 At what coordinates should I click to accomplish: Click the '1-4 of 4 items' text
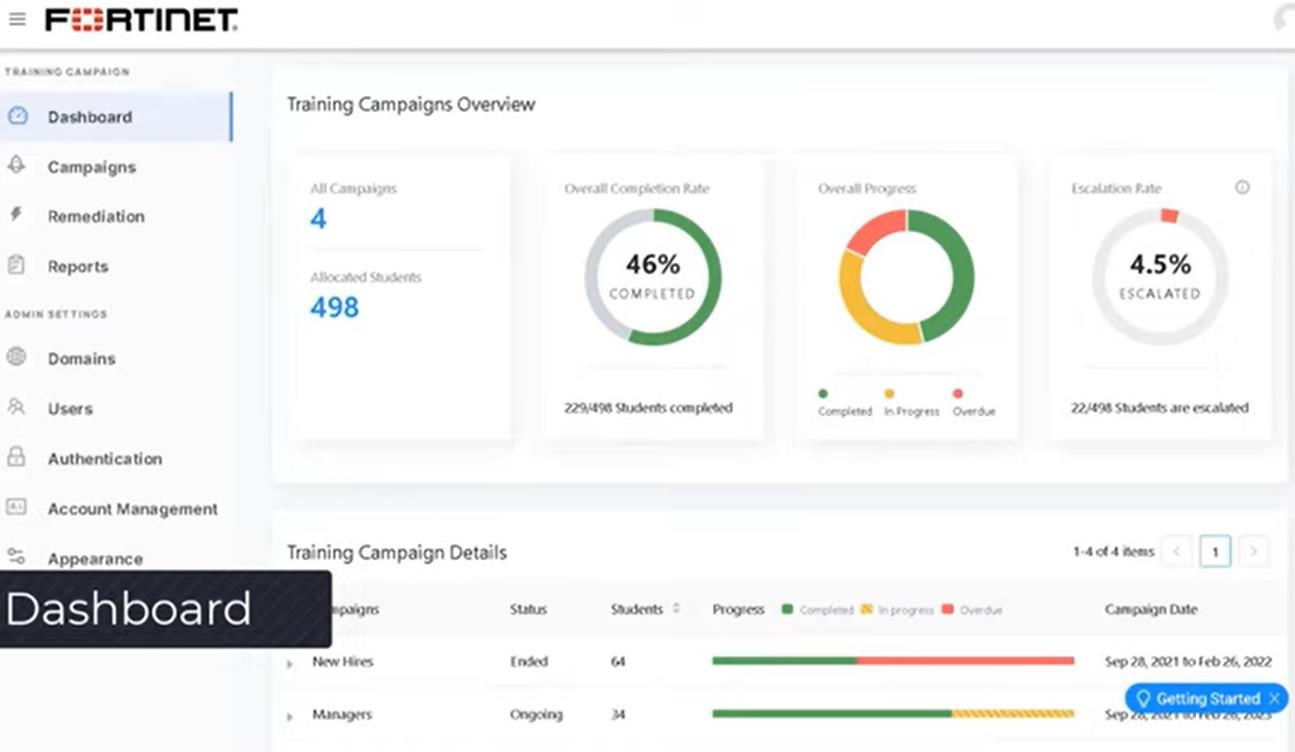pos(1113,552)
